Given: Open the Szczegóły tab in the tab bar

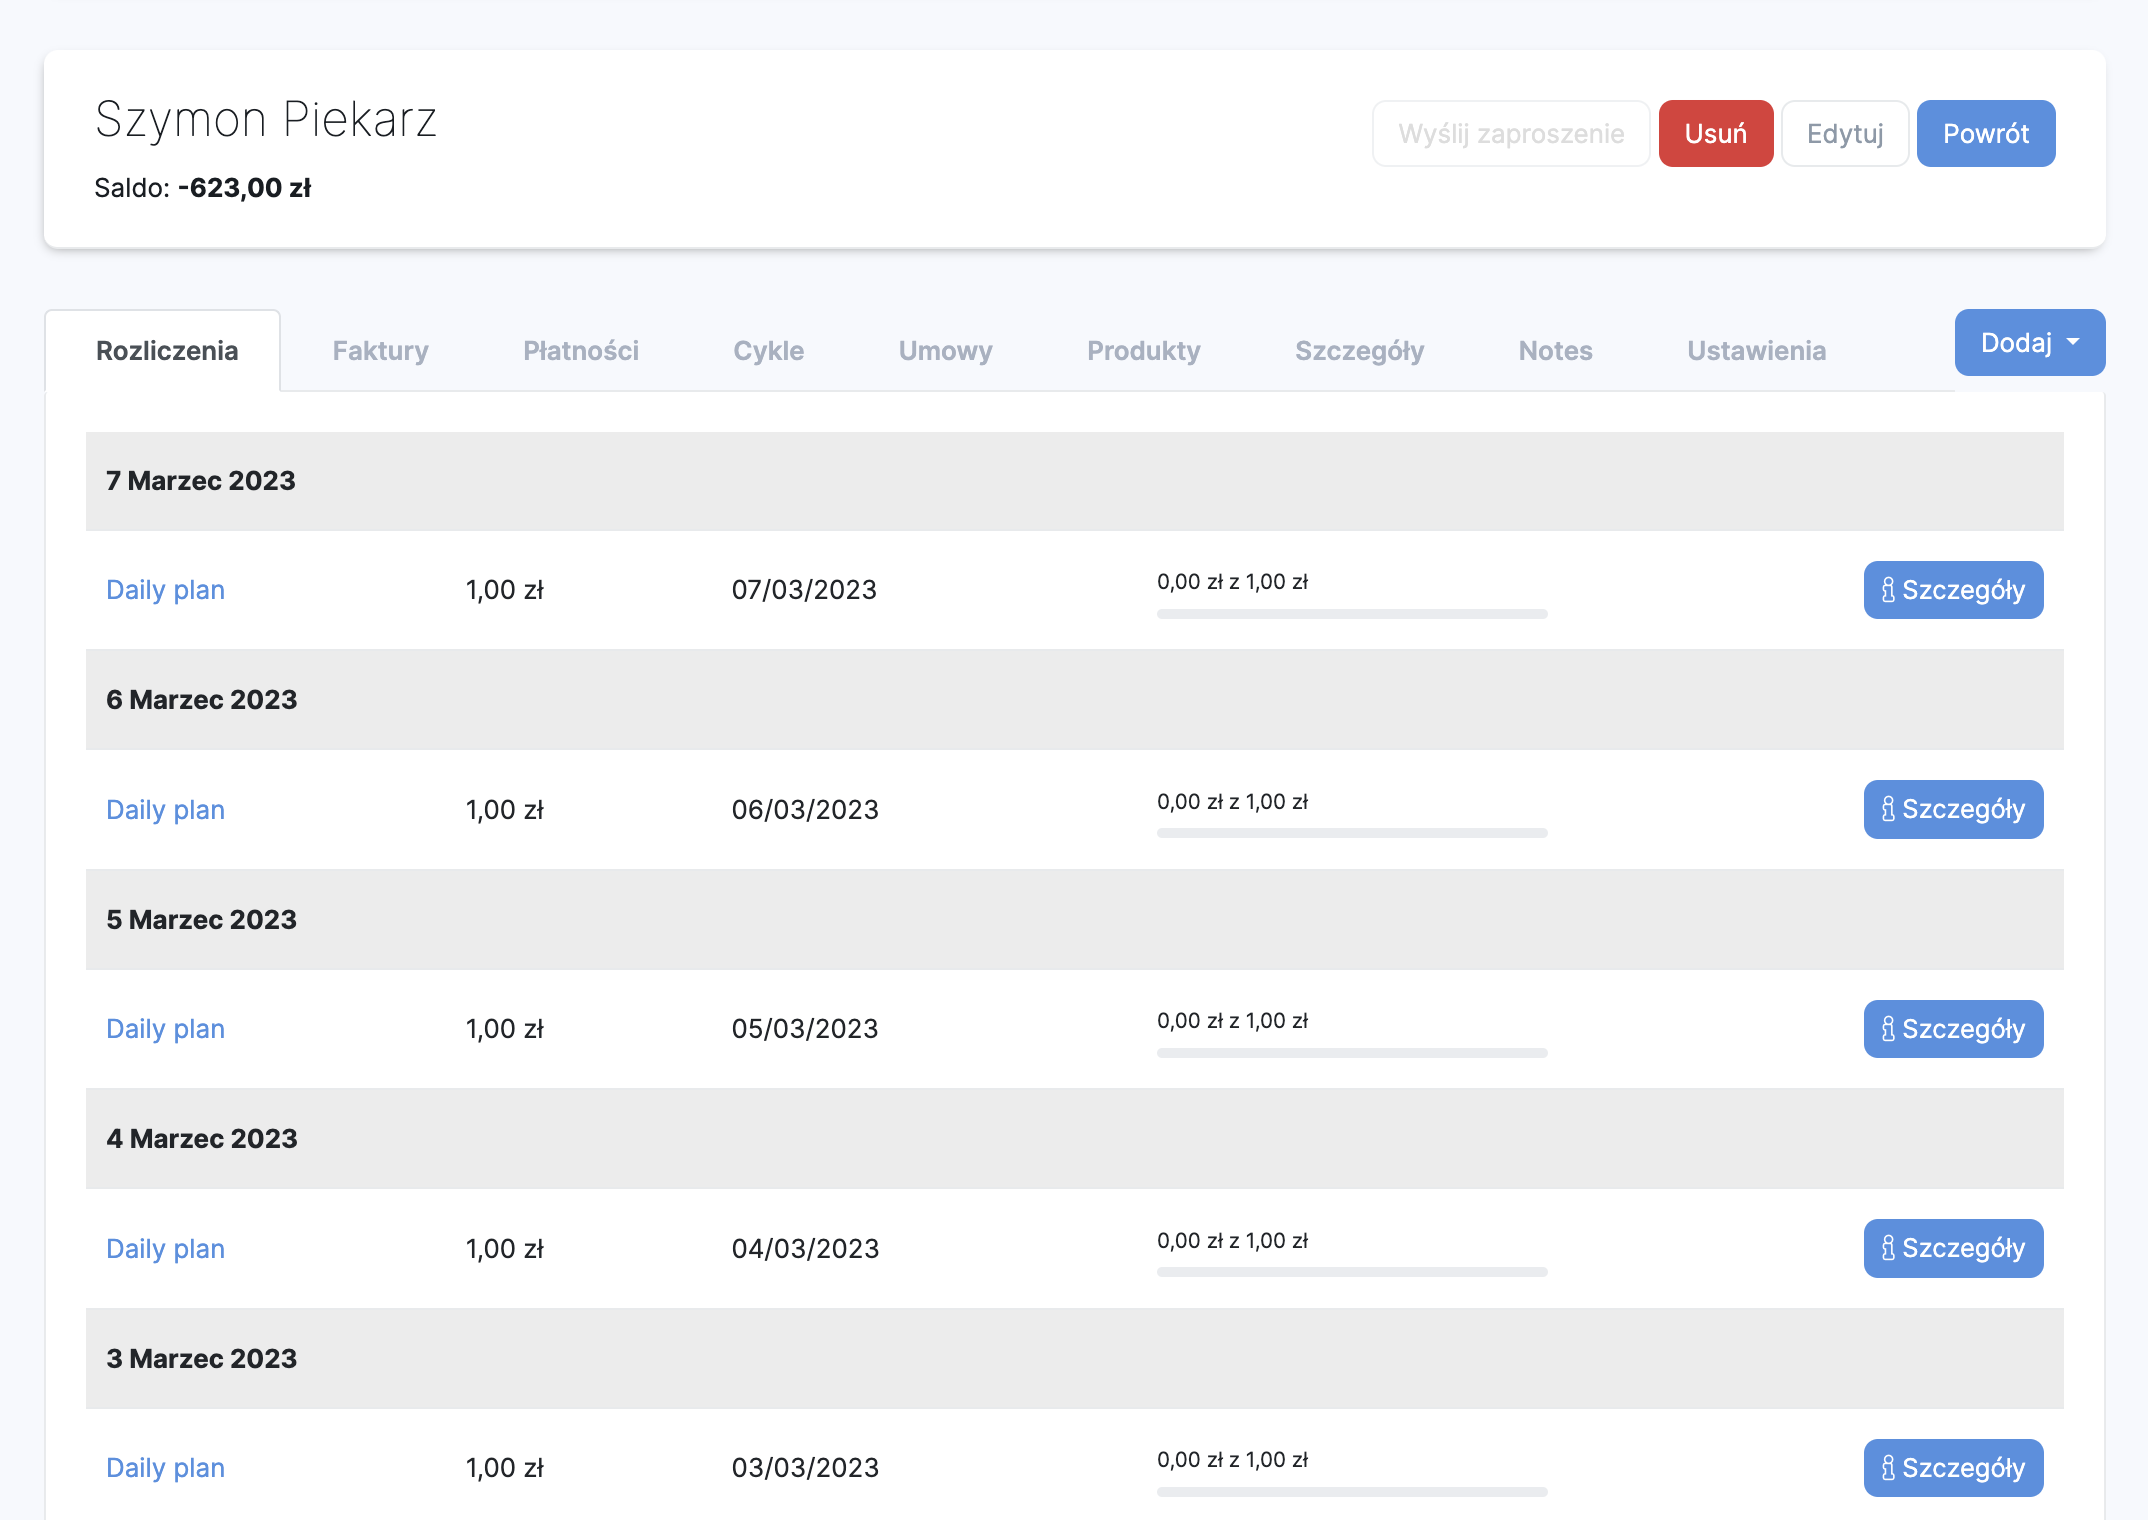Looking at the screenshot, I should tap(1359, 351).
